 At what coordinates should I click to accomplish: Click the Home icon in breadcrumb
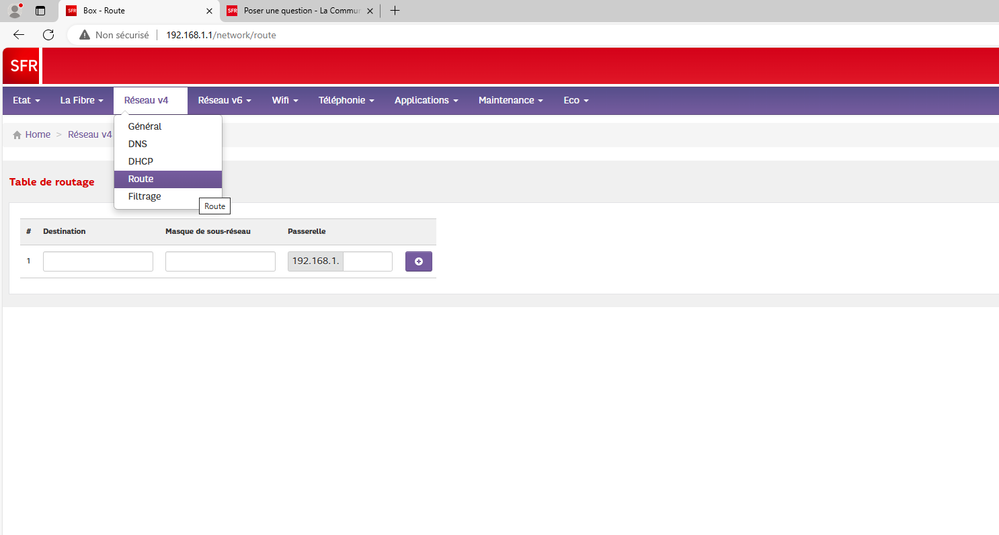[17, 135]
